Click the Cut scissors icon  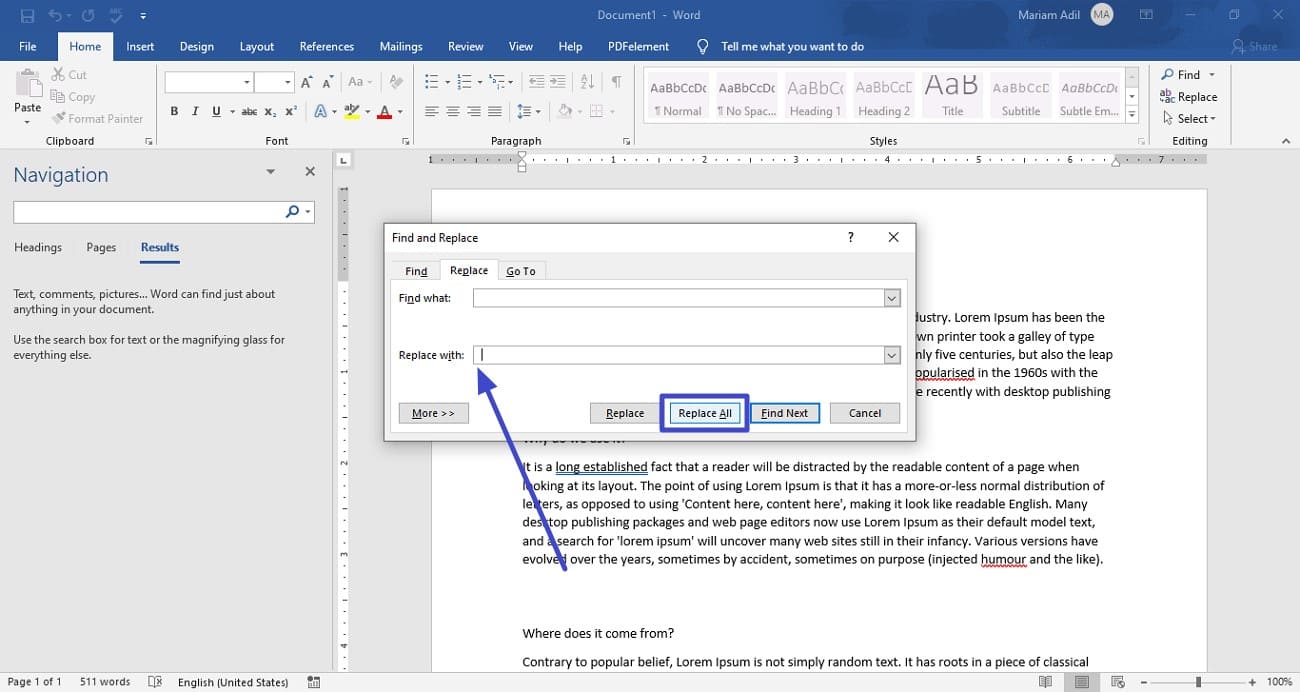[x=59, y=75]
